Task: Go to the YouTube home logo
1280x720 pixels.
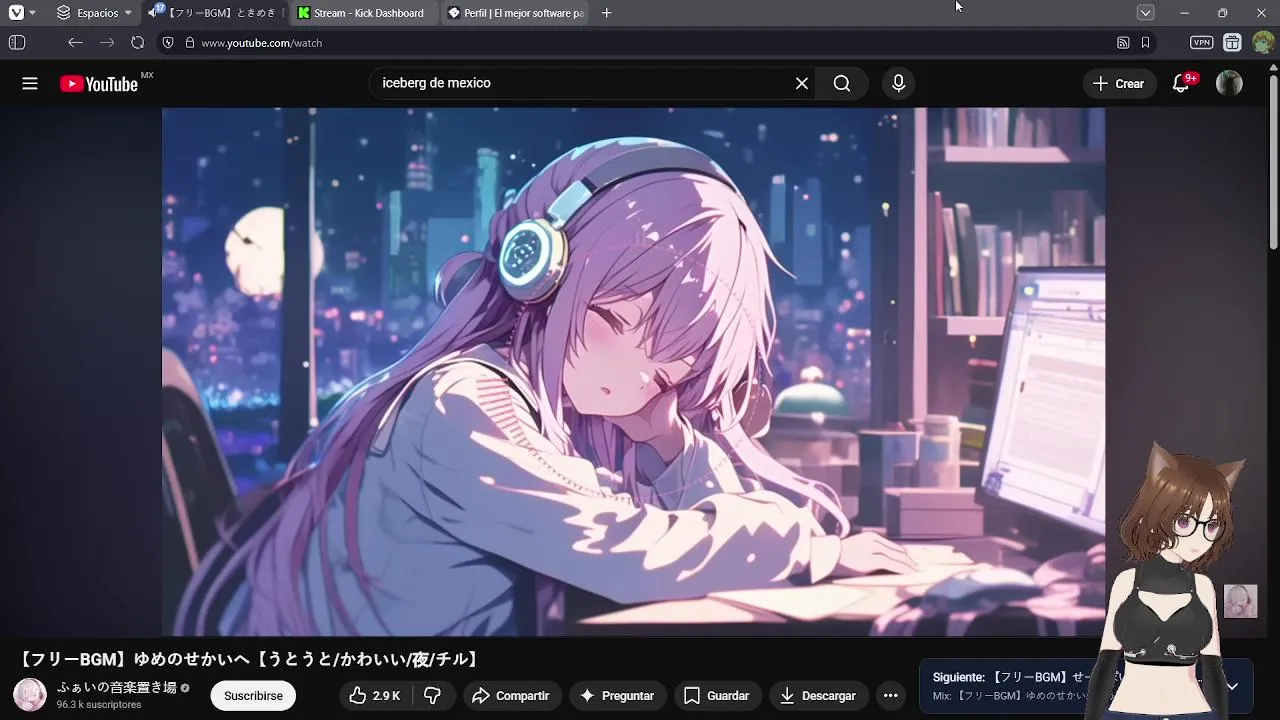Action: [x=99, y=84]
